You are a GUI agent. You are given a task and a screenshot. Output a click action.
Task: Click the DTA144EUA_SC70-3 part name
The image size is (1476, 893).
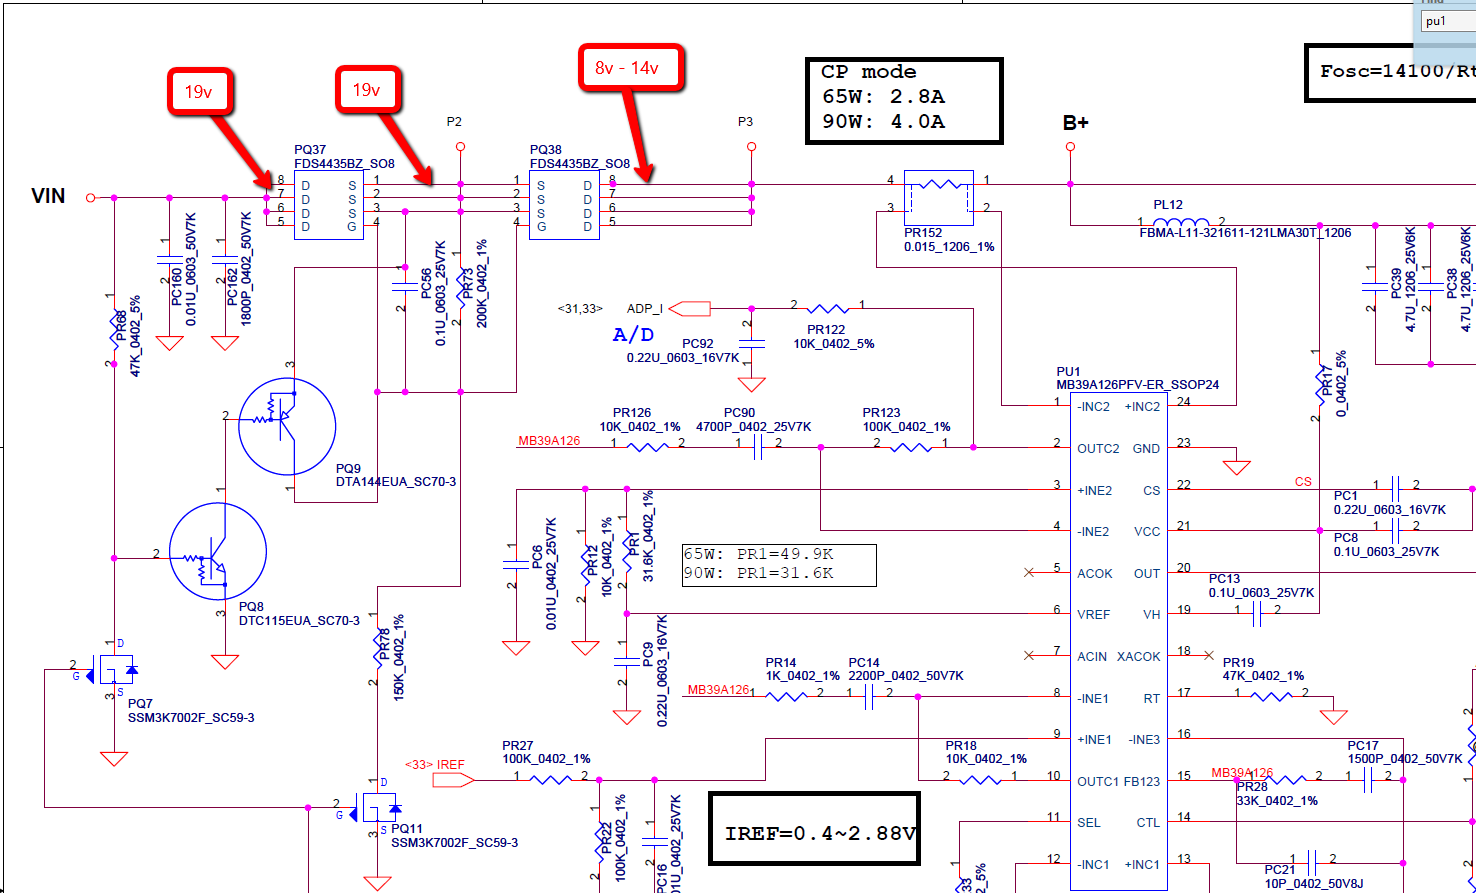point(396,482)
